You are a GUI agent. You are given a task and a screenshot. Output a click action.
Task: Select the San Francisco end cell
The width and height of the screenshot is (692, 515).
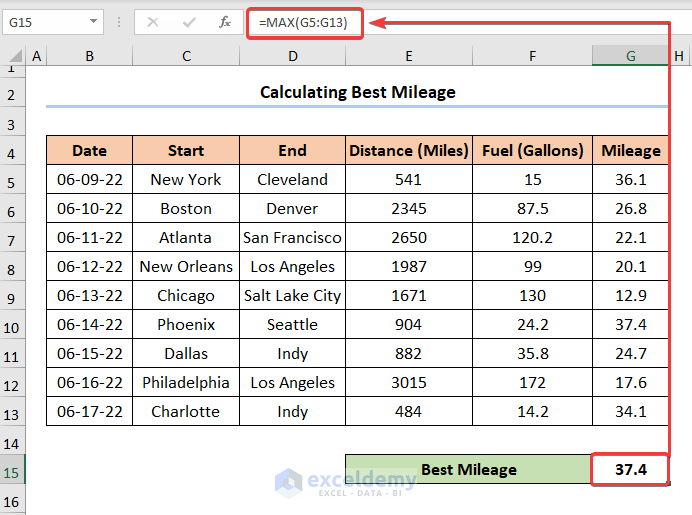[x=293, y=237]
